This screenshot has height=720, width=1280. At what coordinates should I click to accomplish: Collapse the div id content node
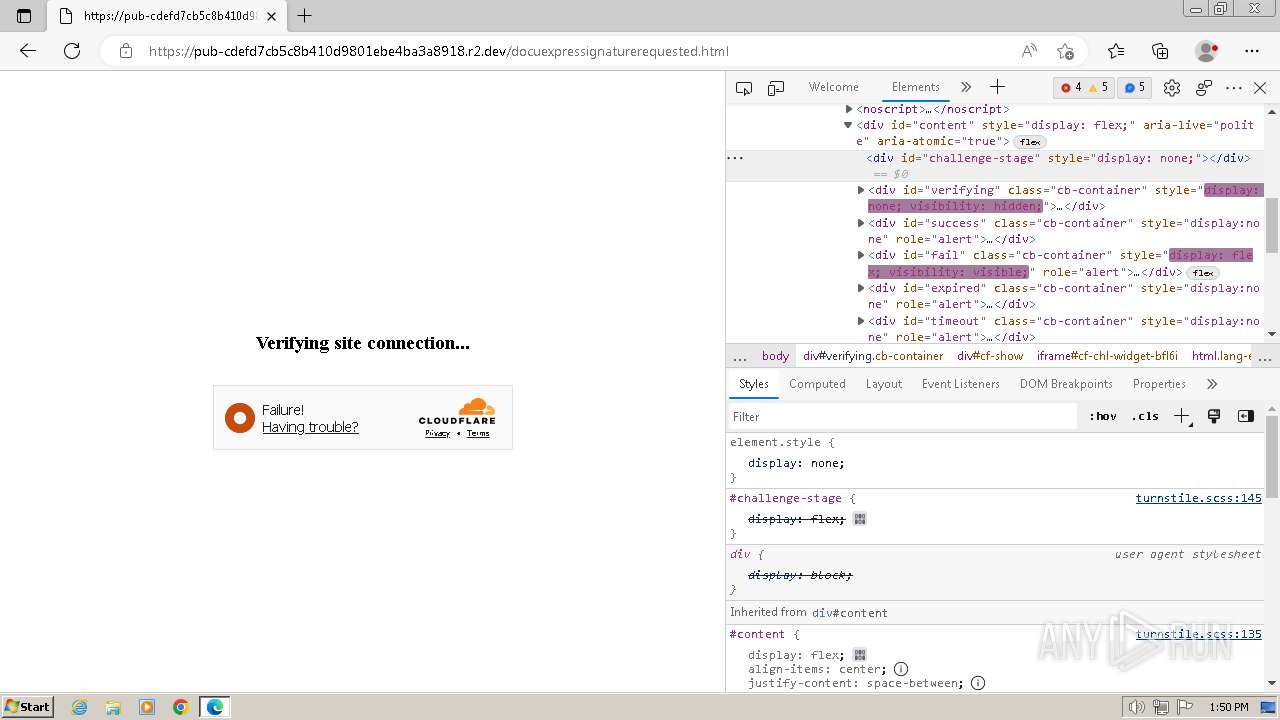848,125
